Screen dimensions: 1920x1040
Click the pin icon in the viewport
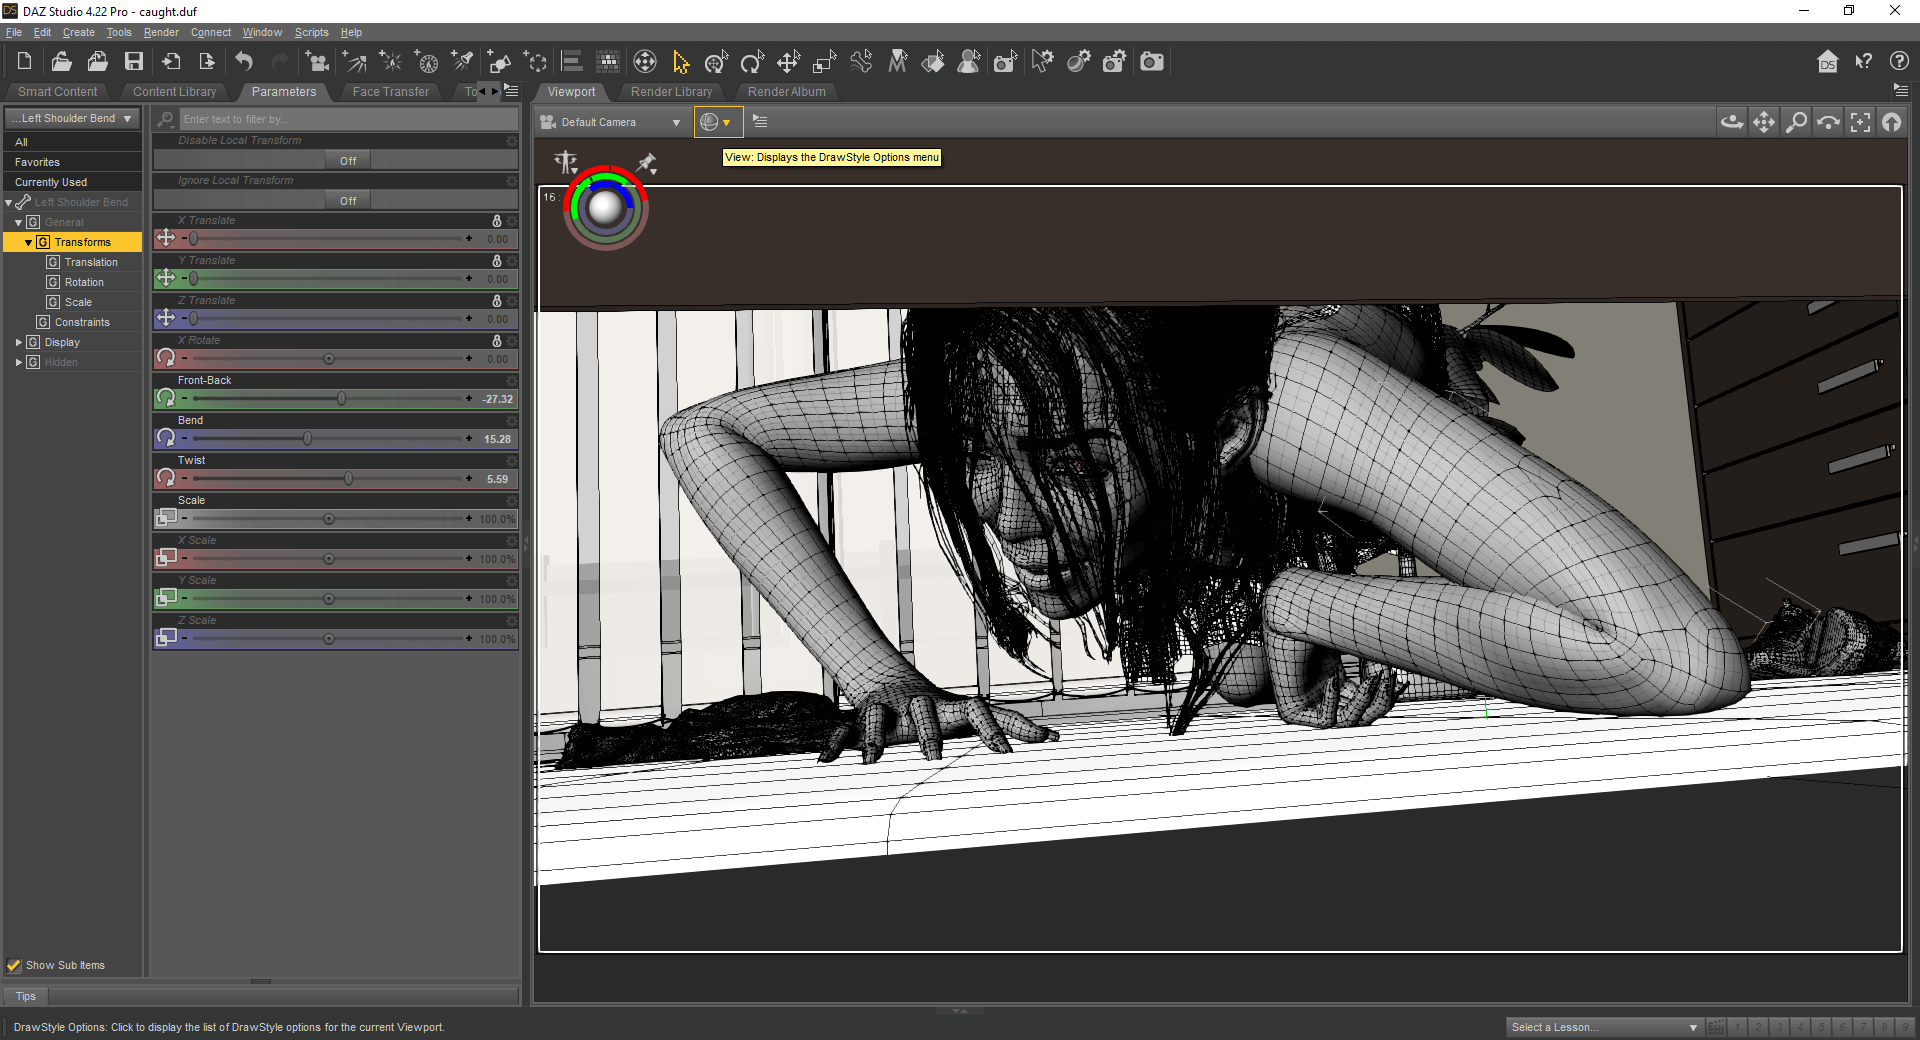[647, 163]
